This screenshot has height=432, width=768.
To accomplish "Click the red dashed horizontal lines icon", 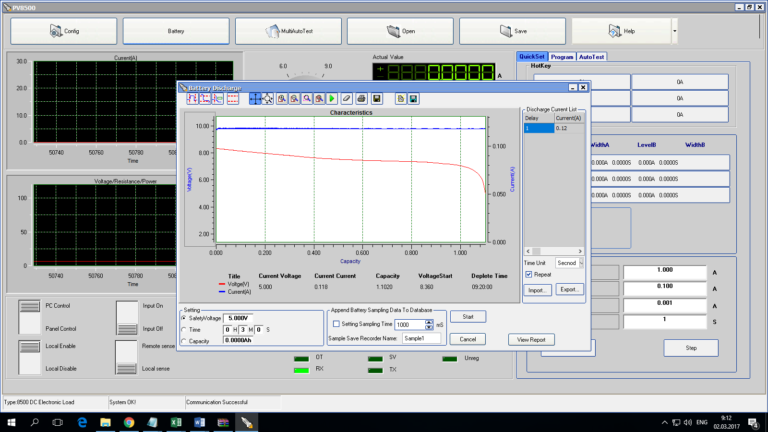I will tap(233, 99).
